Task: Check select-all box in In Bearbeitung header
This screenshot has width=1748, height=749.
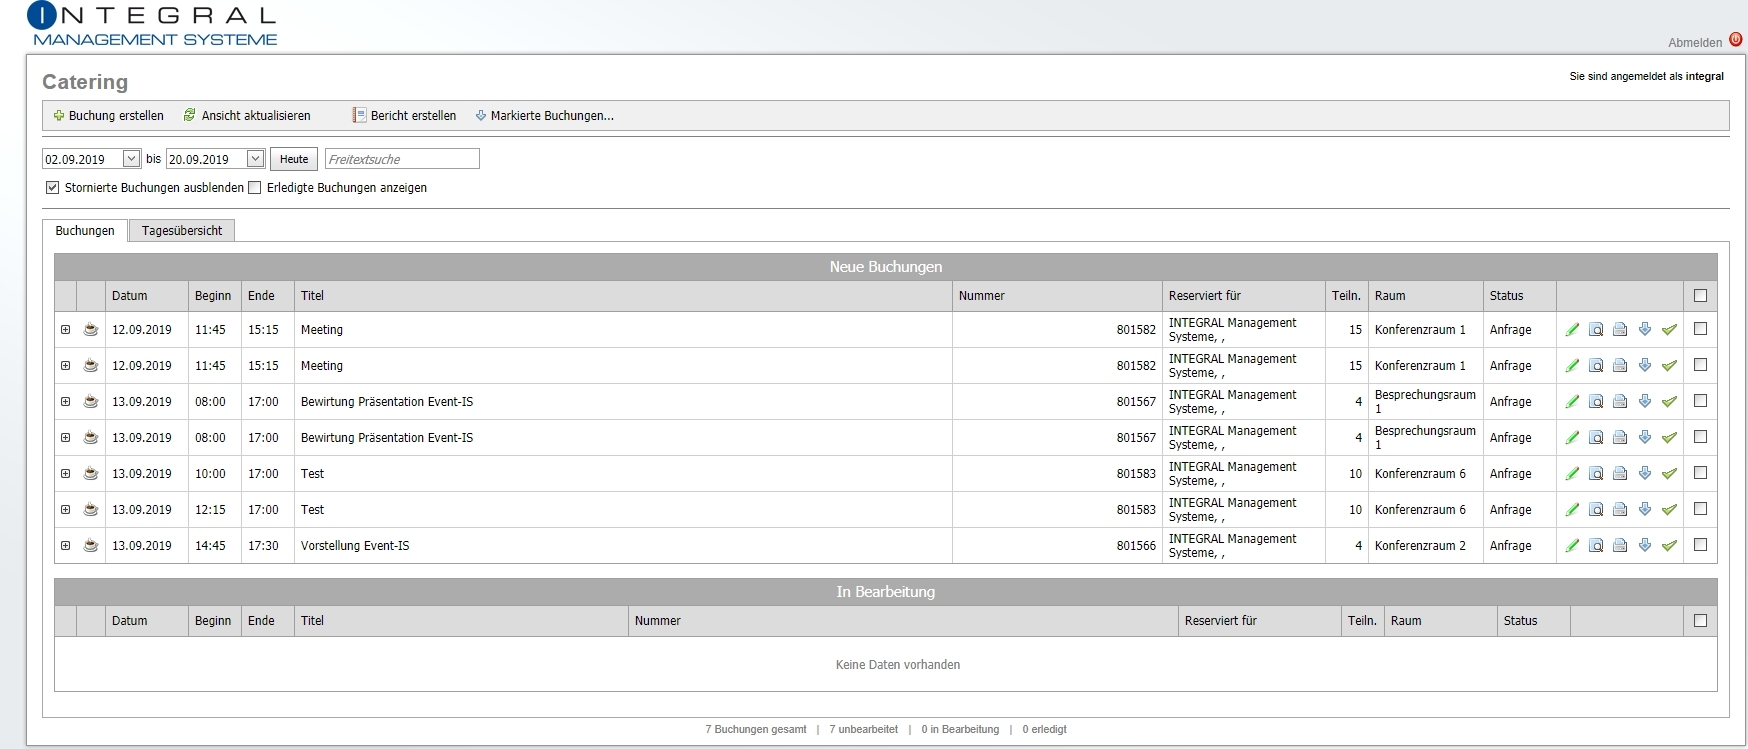Action: coord(1700,621)
